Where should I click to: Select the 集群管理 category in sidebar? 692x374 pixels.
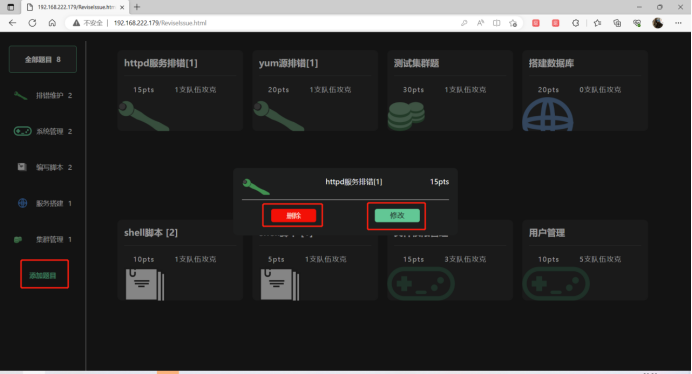43,239
